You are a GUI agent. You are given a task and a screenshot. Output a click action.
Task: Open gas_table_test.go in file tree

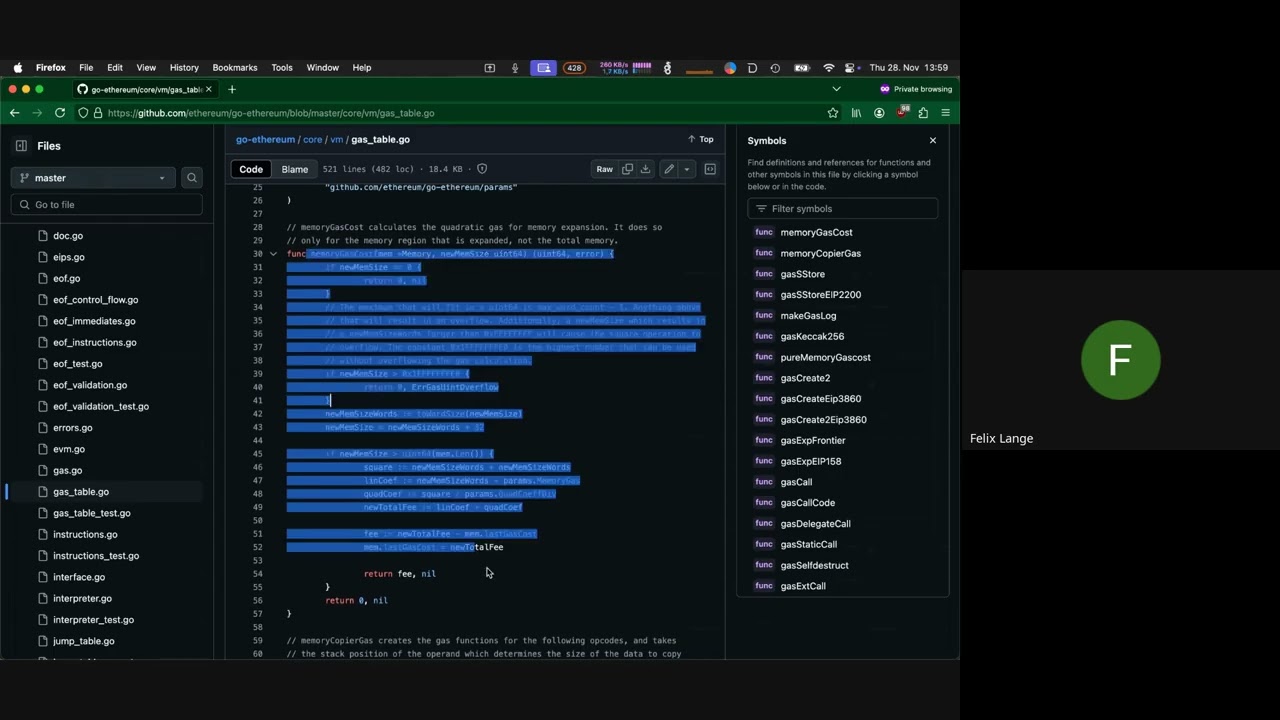(92, 513)
